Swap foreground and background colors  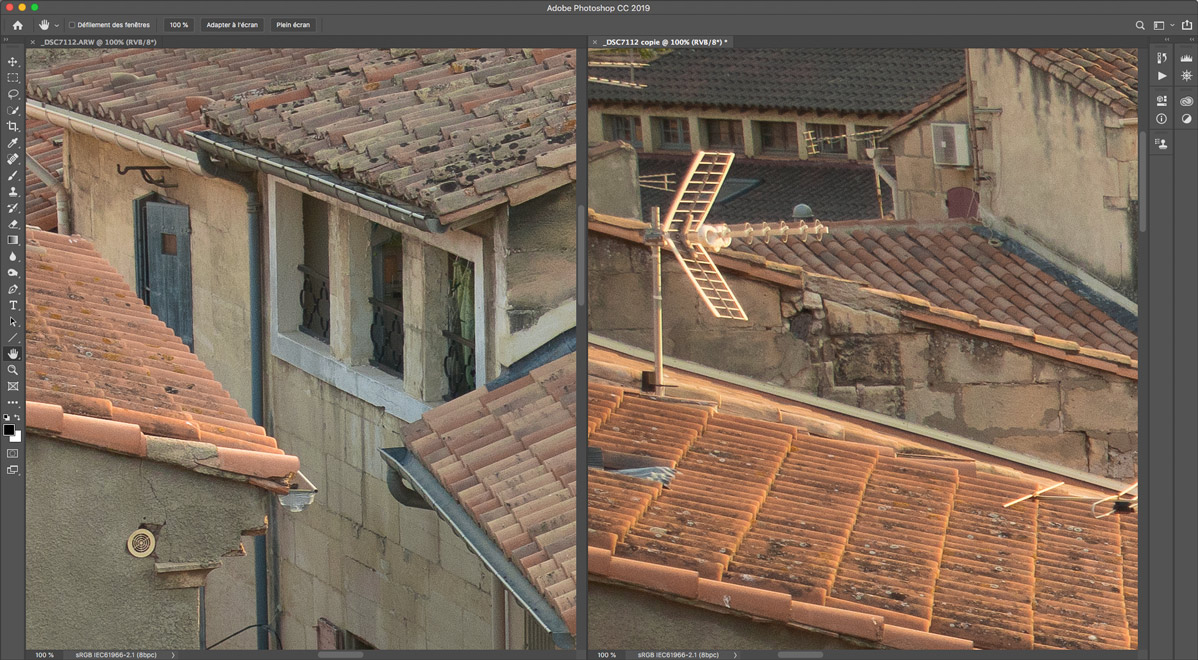coord(17,418)
